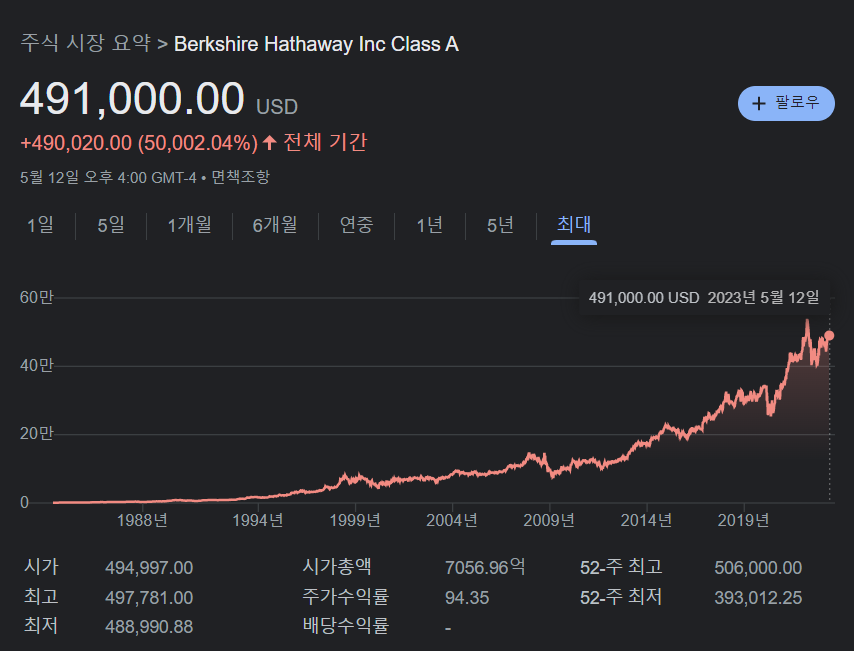This screenshot has height=651, width=854.
Task: Click the 2019년 x-axis label
Action: click(x=743, y=520)
